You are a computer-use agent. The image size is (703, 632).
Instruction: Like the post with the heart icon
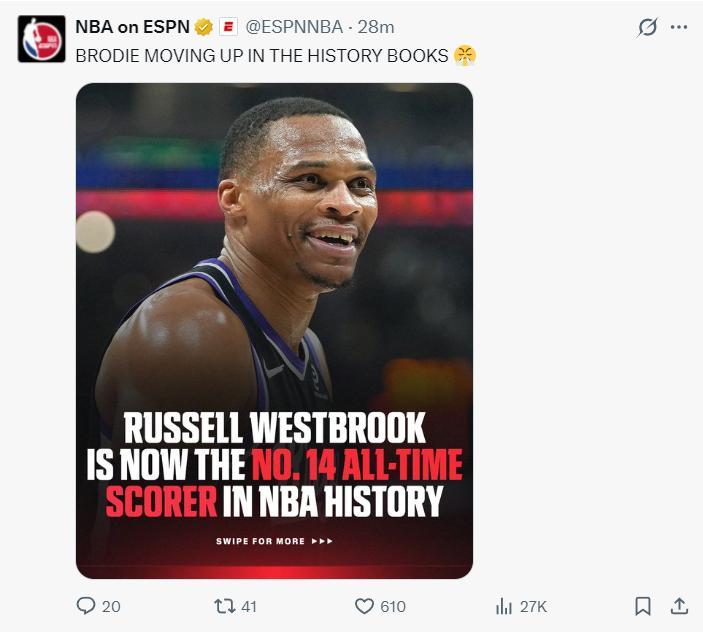(x=364, y=606)
